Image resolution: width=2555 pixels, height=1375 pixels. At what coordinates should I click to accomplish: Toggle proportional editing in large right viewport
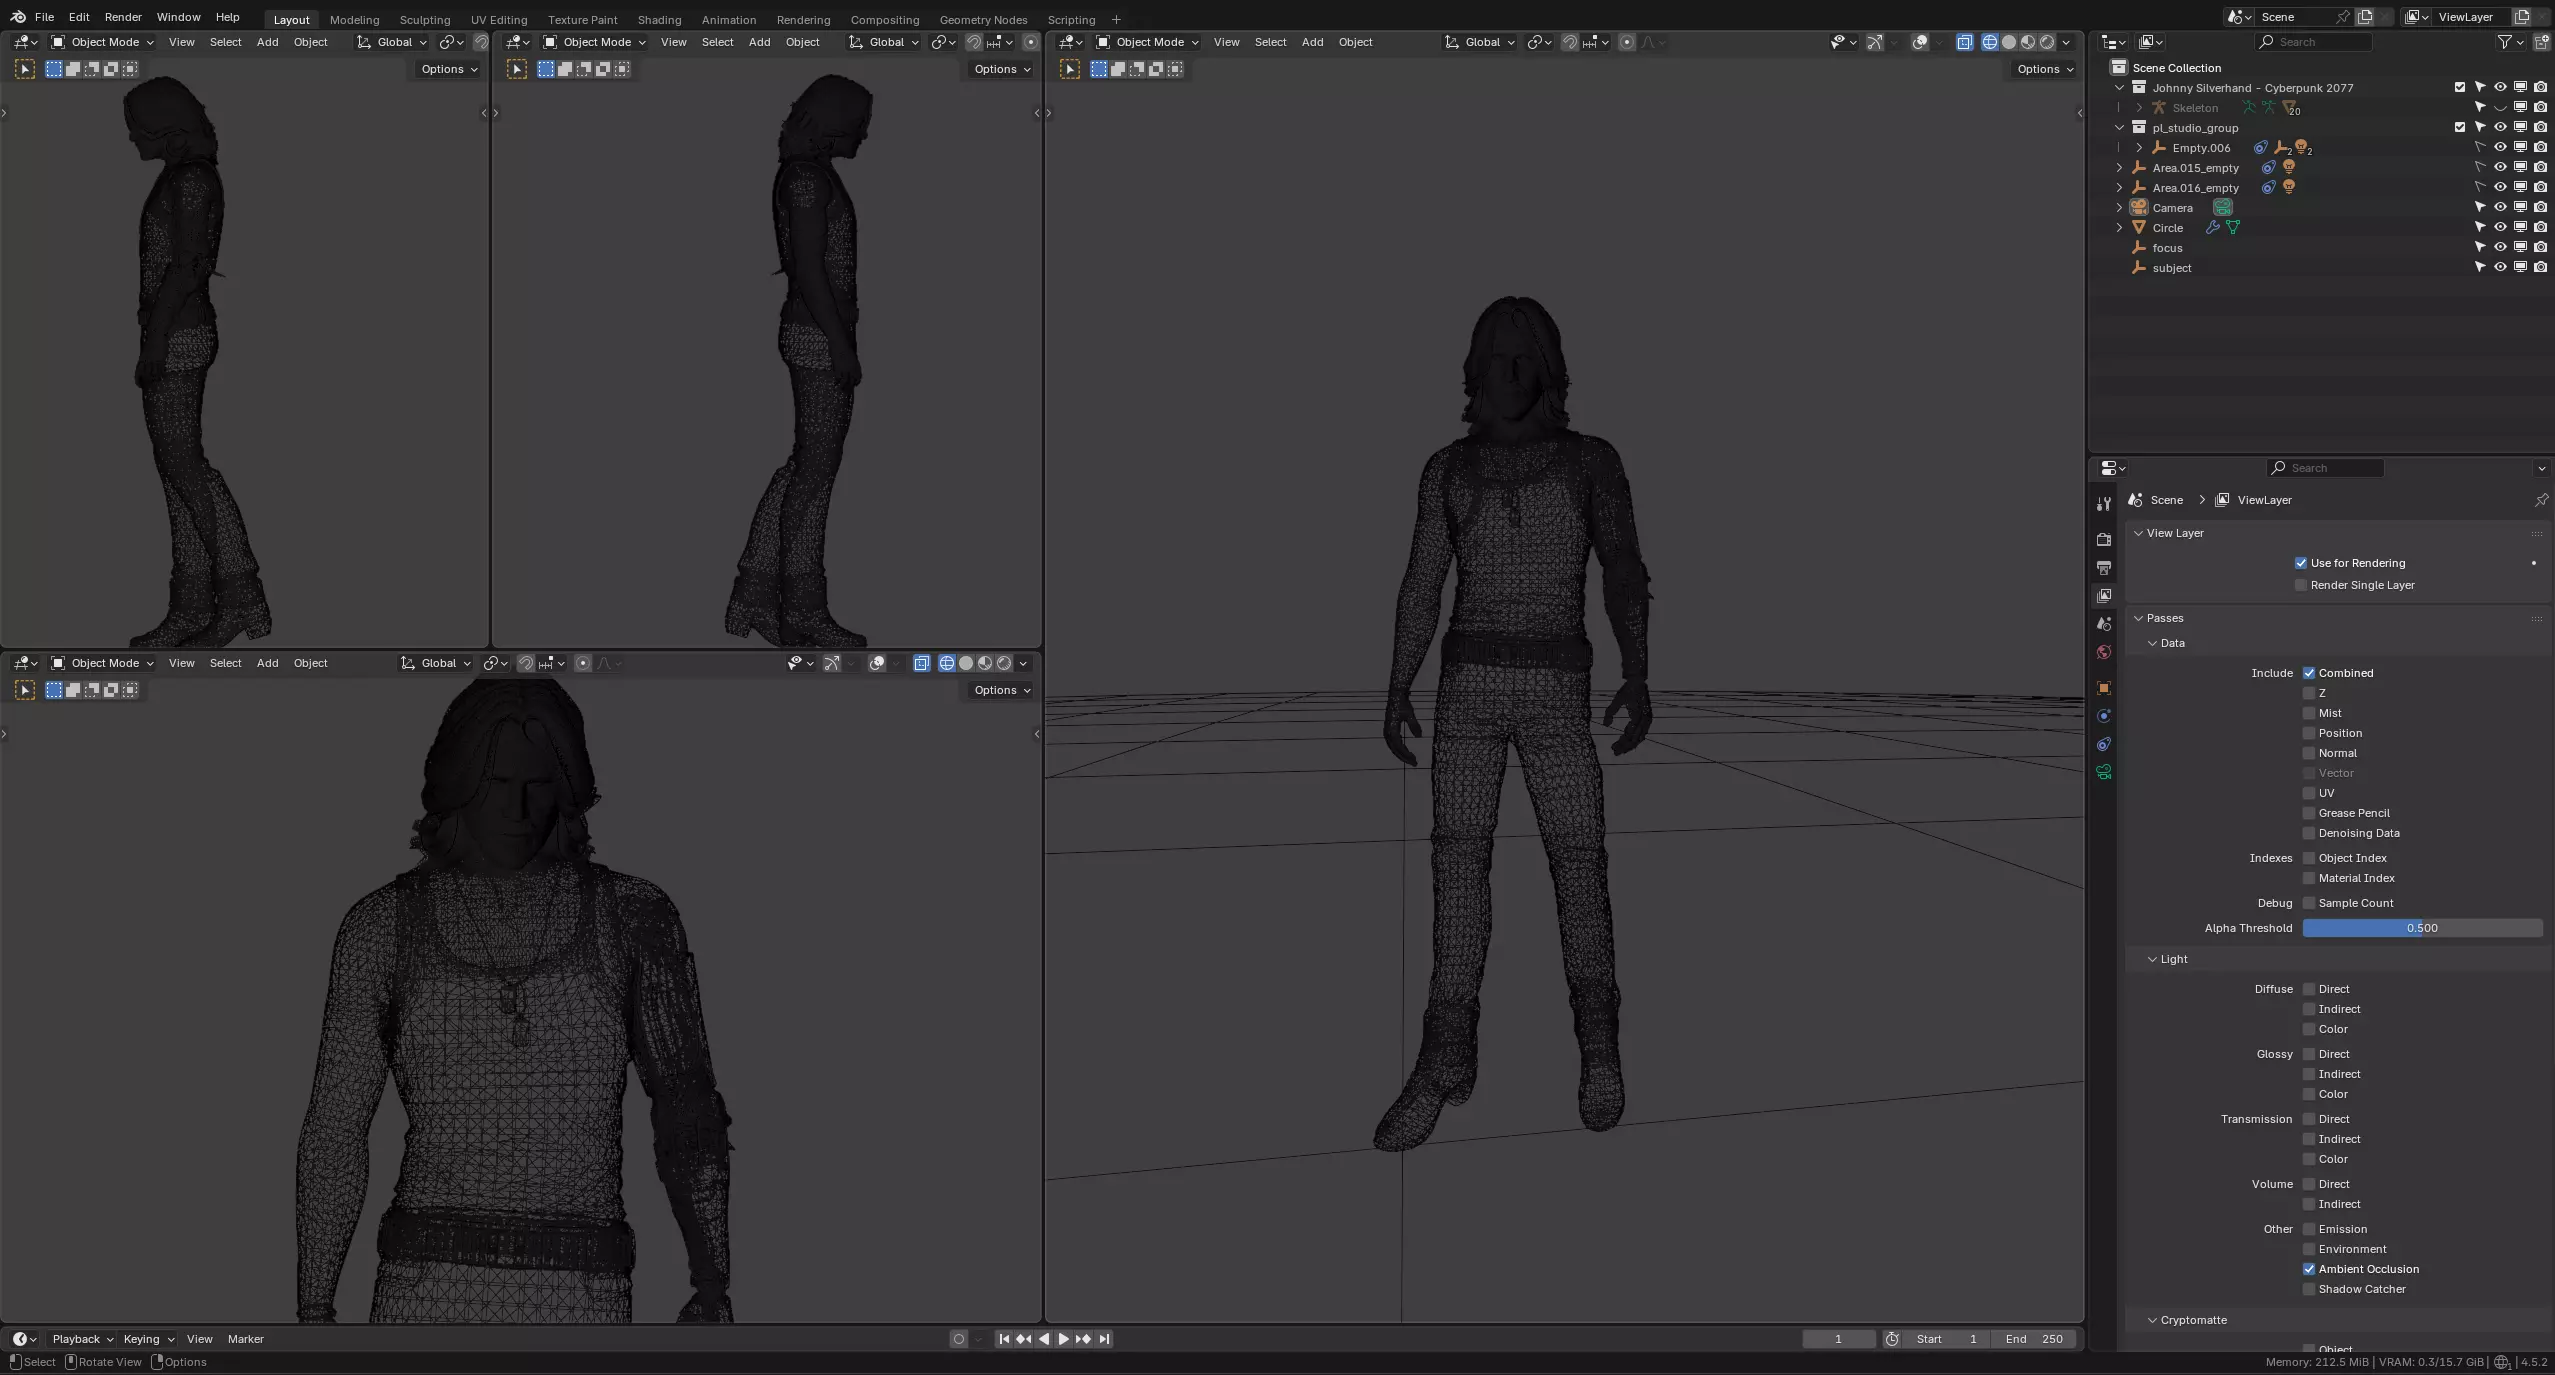tap(1627, 42)
